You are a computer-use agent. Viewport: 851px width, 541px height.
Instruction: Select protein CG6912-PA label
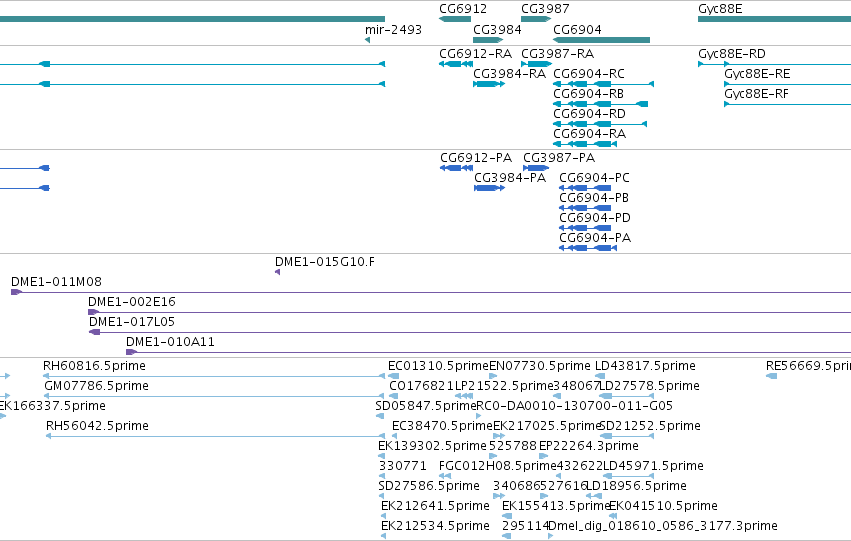click(476, 158)
